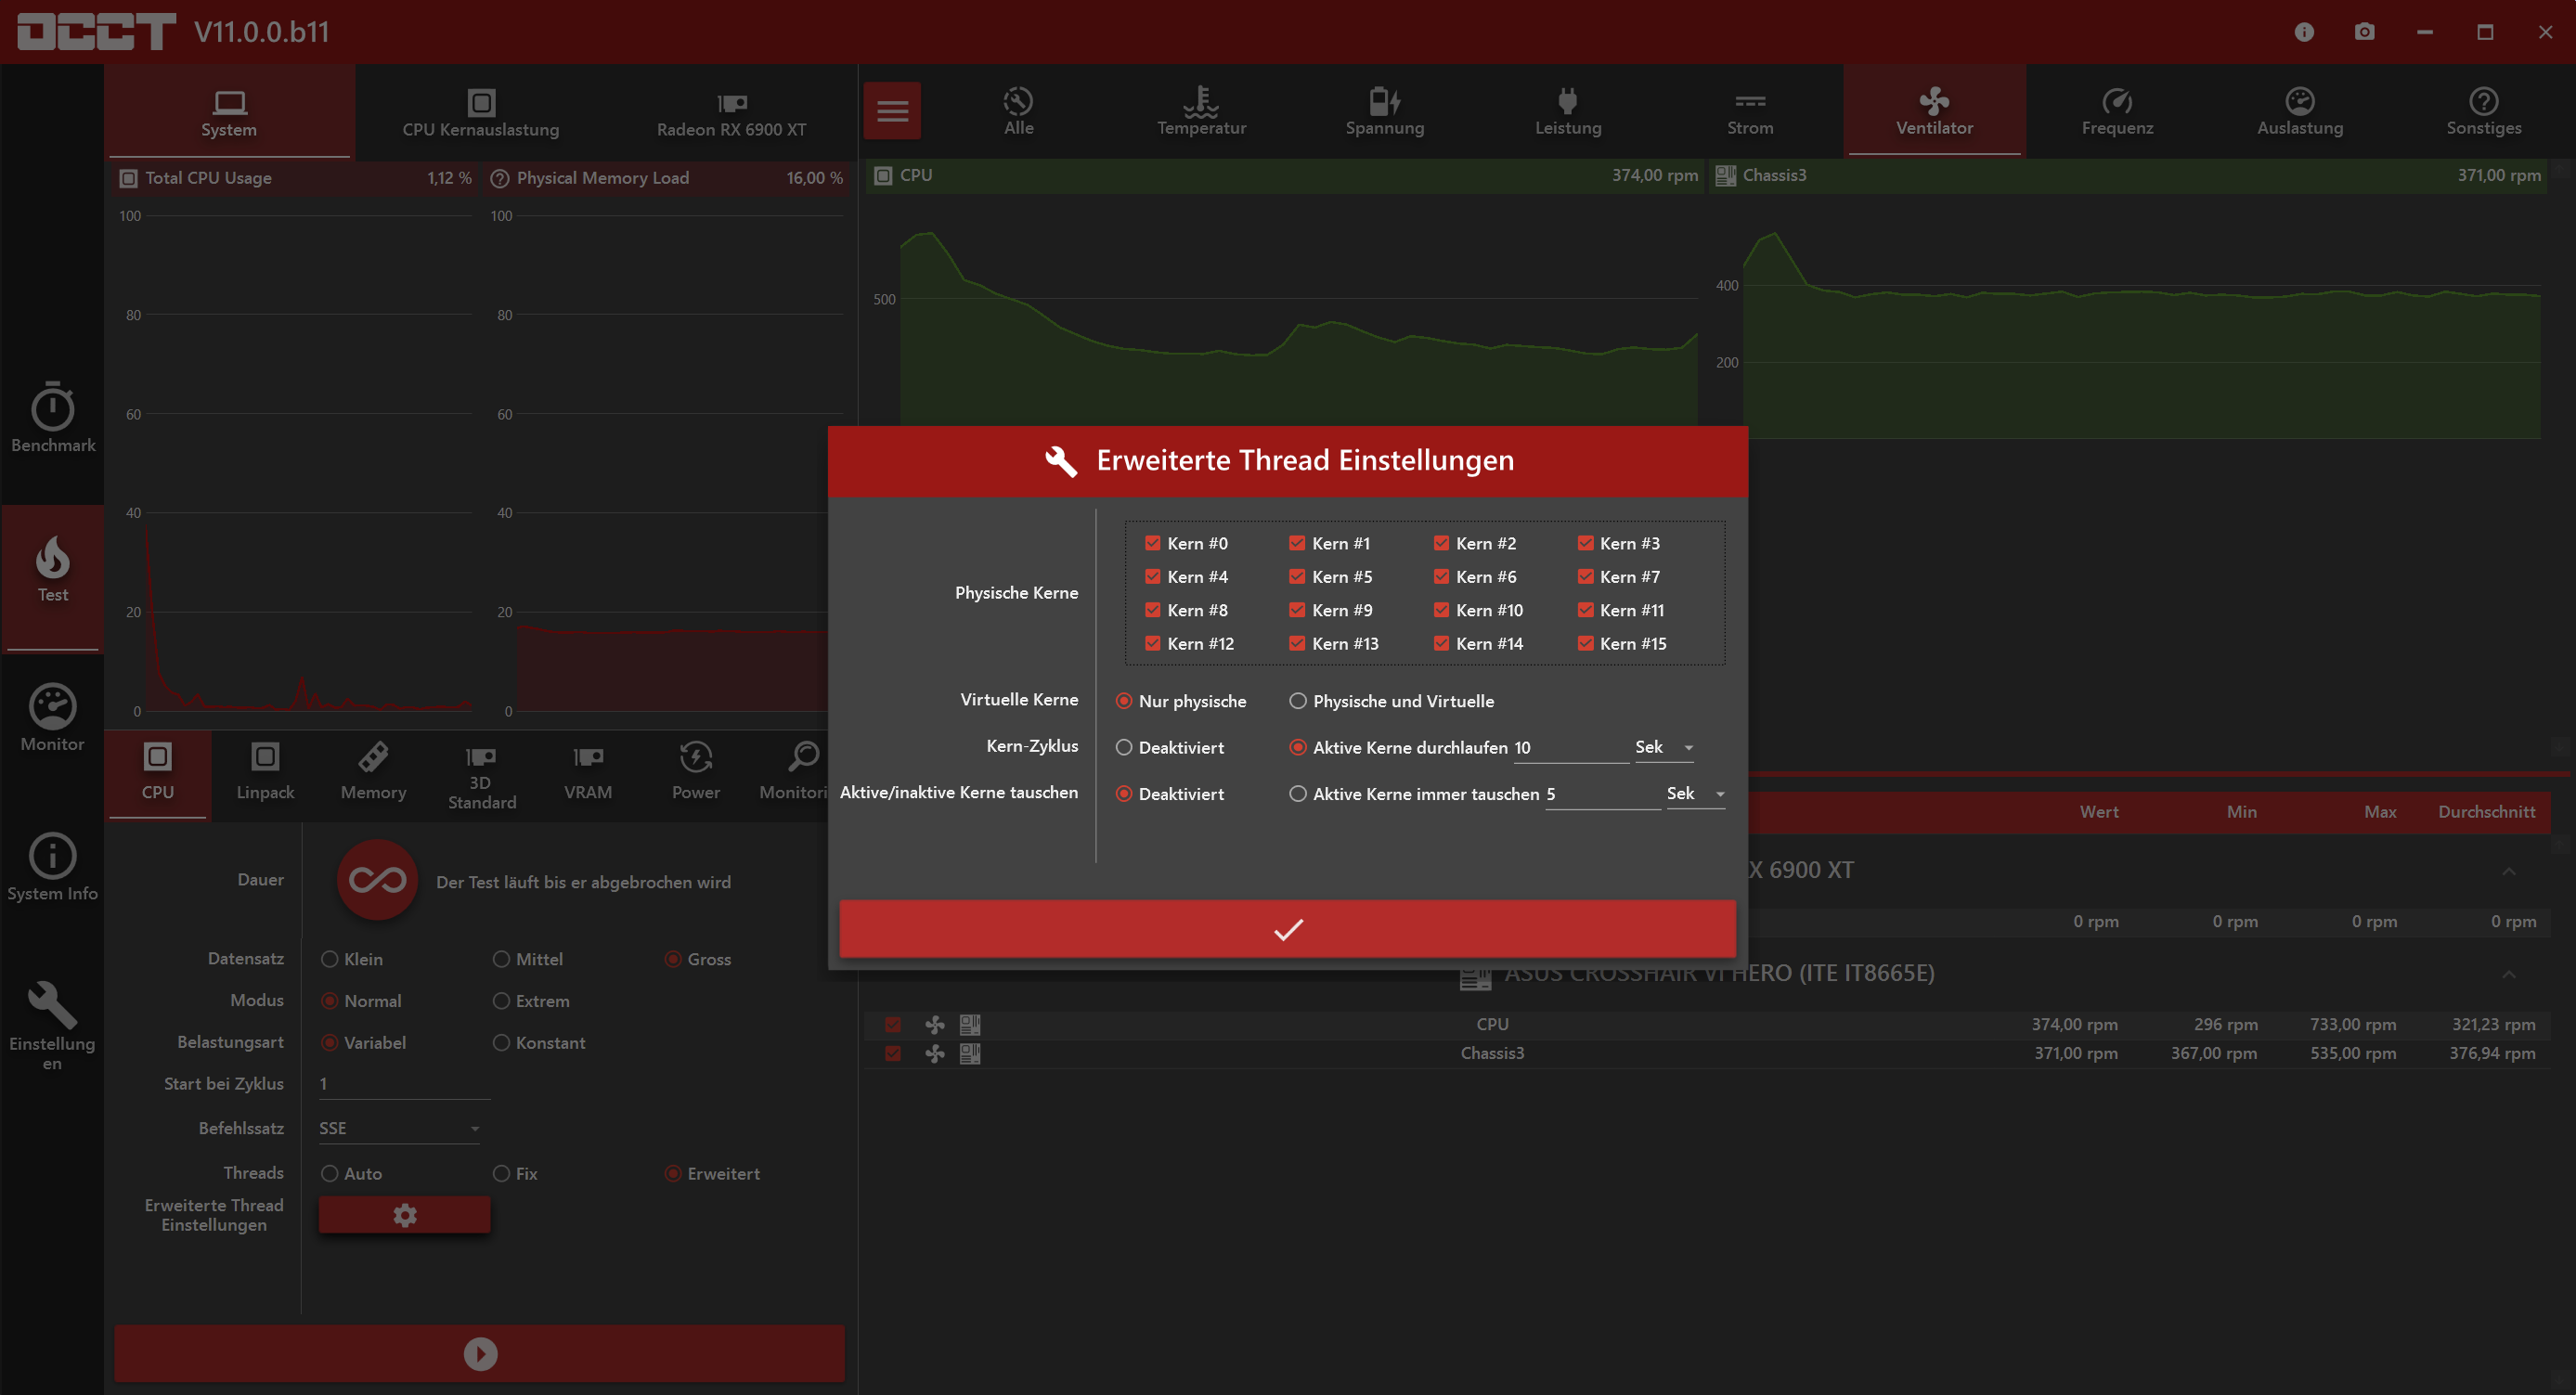Collapse the ASUS CROSSHAIR VI HERO group
This screenshot has height=1395, width=2576.
(x=2508, y=973)
